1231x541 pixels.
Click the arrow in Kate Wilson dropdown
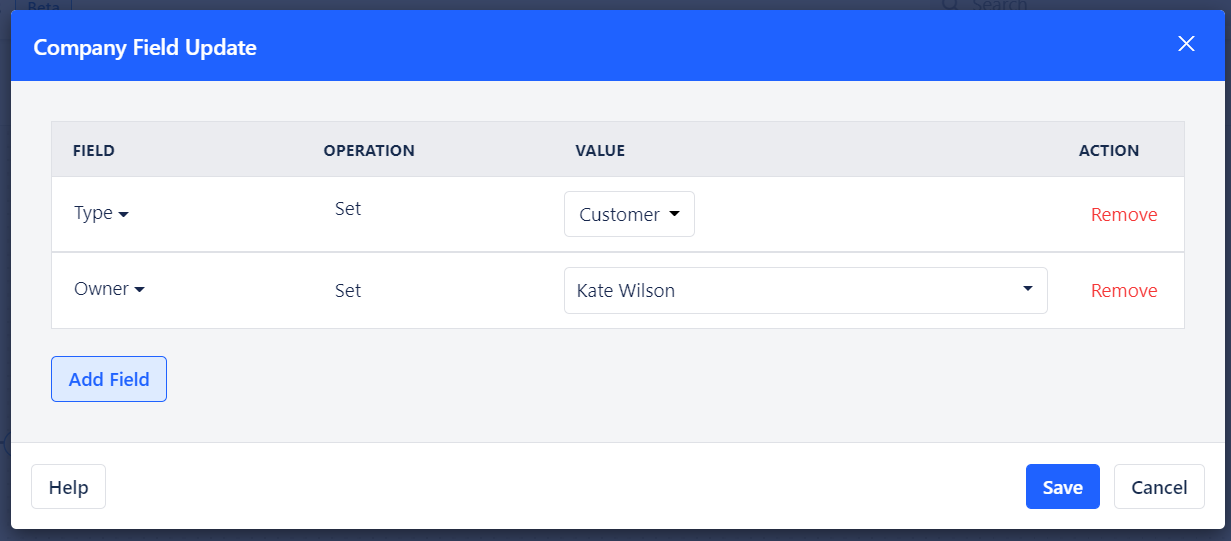pos(1027,289)
